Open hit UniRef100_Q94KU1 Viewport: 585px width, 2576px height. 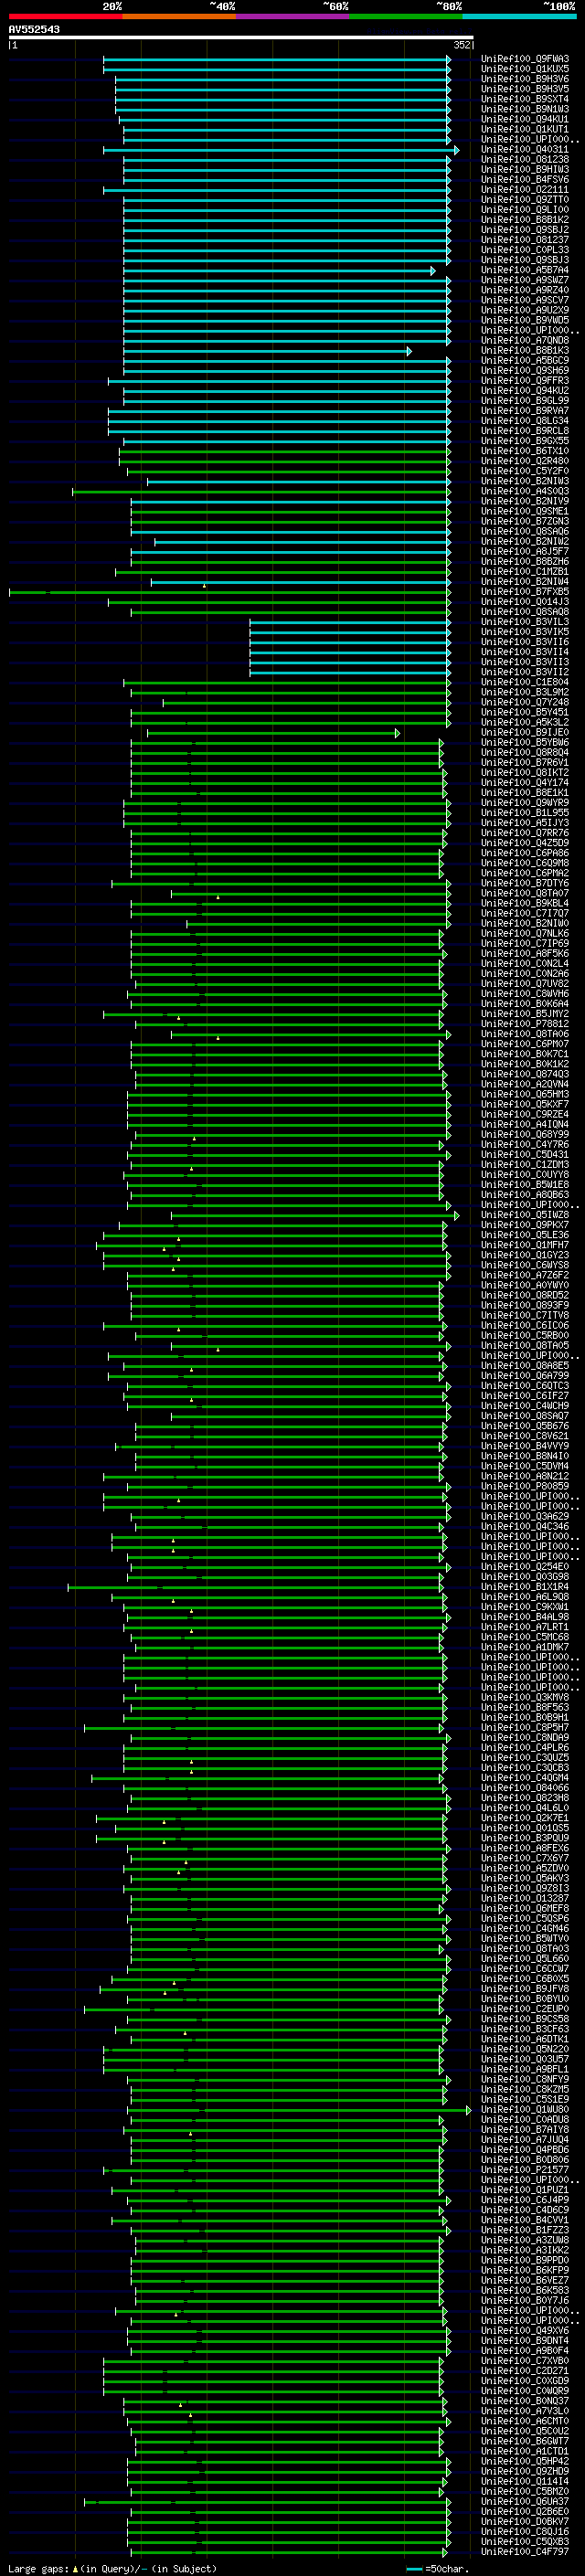click(525, 119)
